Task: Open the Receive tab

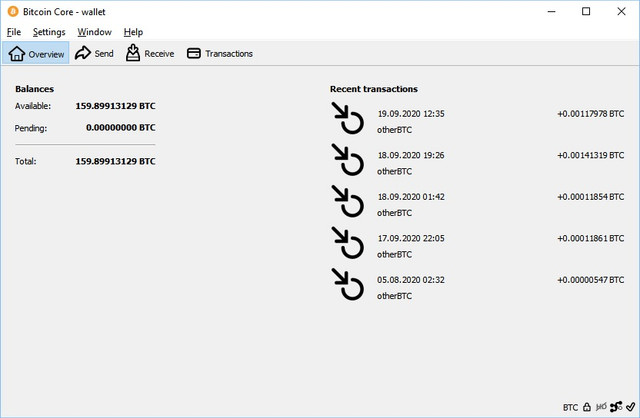Action: pyautogui.click(x=150, y=53)
